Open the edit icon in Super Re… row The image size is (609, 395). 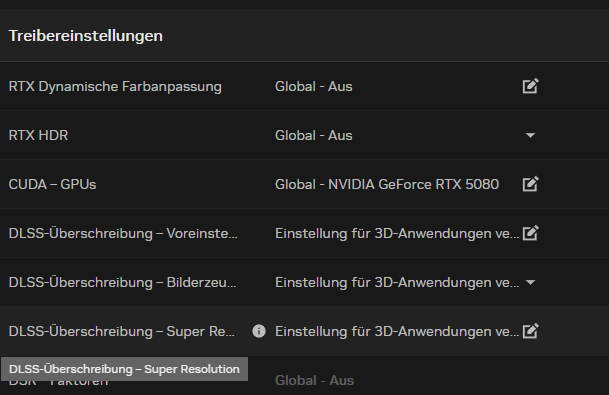[x=531, y=331]
